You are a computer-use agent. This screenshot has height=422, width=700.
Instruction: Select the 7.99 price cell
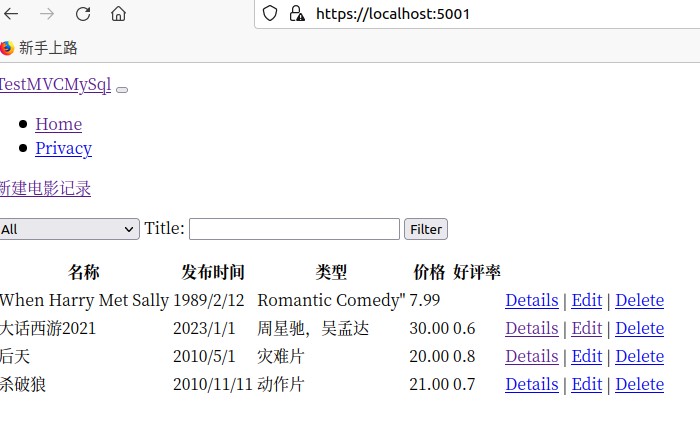(x=425, y=300)
